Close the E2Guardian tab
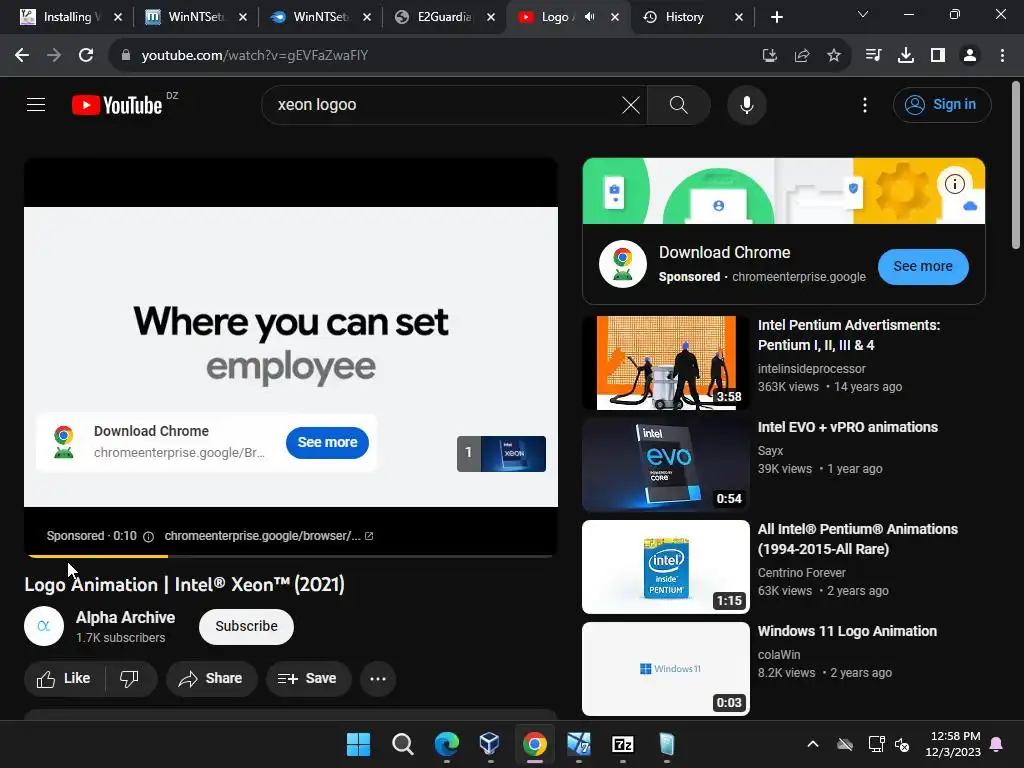The width and height of the screenshot is (1024, 768). click(x=491, y=17)
